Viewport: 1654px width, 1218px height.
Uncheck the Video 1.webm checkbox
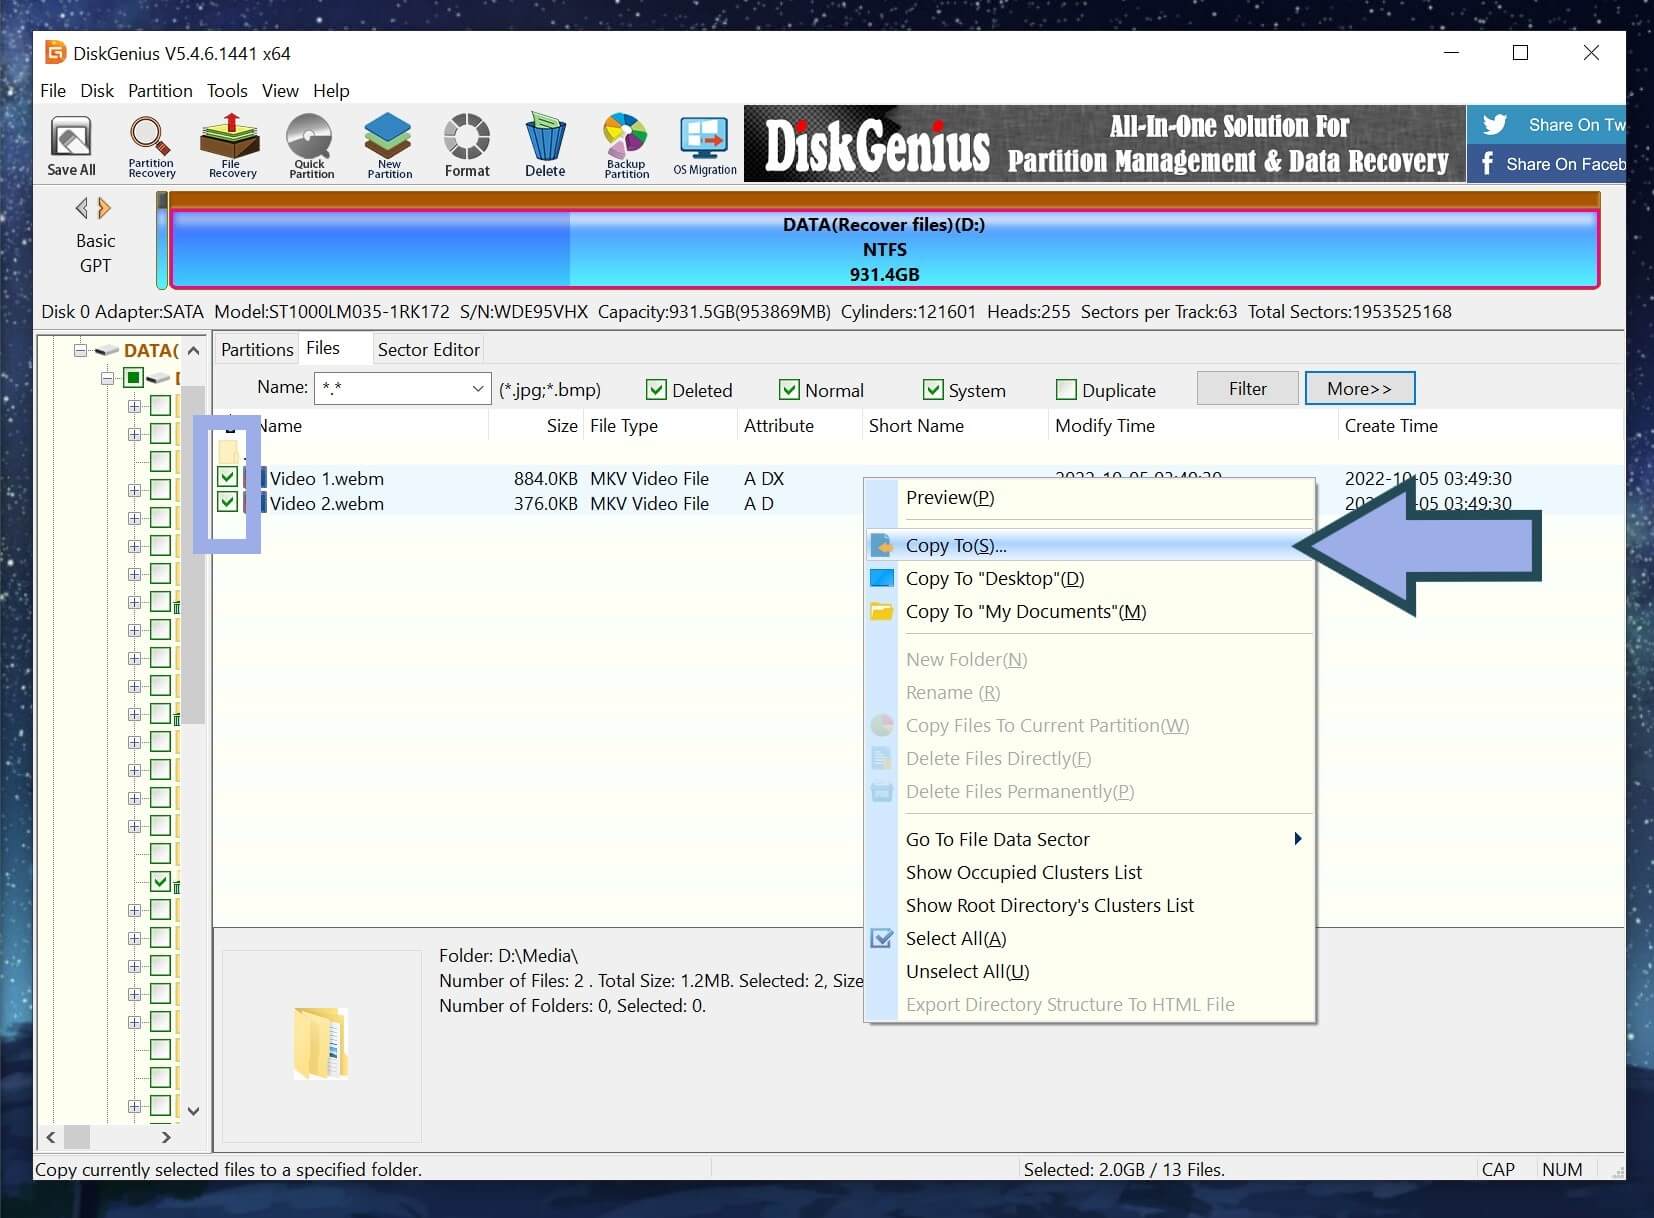(x=227, y=477)
